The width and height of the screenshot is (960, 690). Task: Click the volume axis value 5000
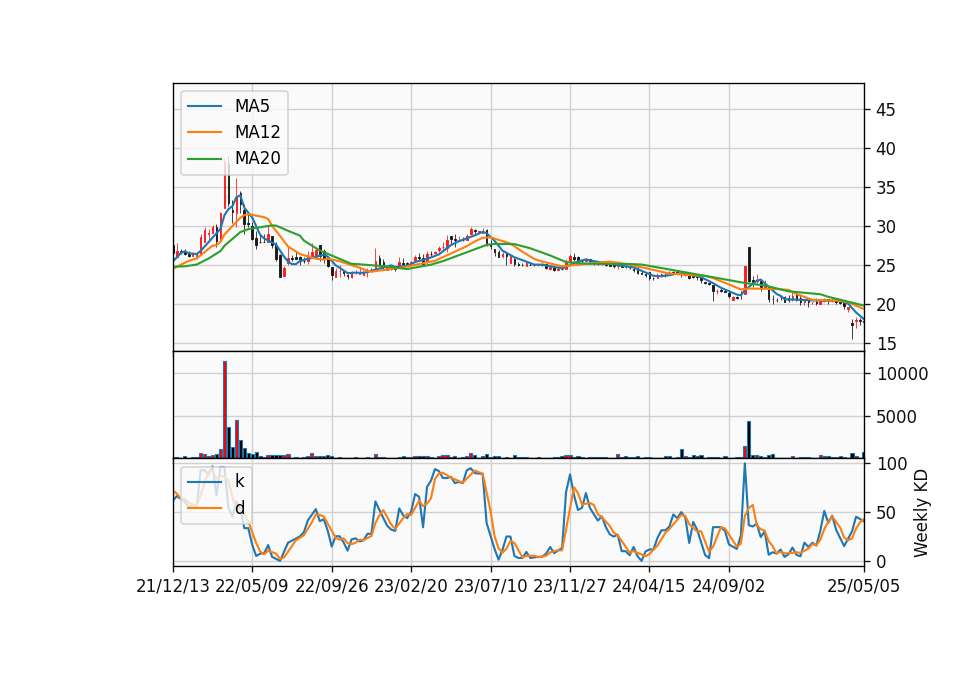pyautogui.click(x=897, y=418)
